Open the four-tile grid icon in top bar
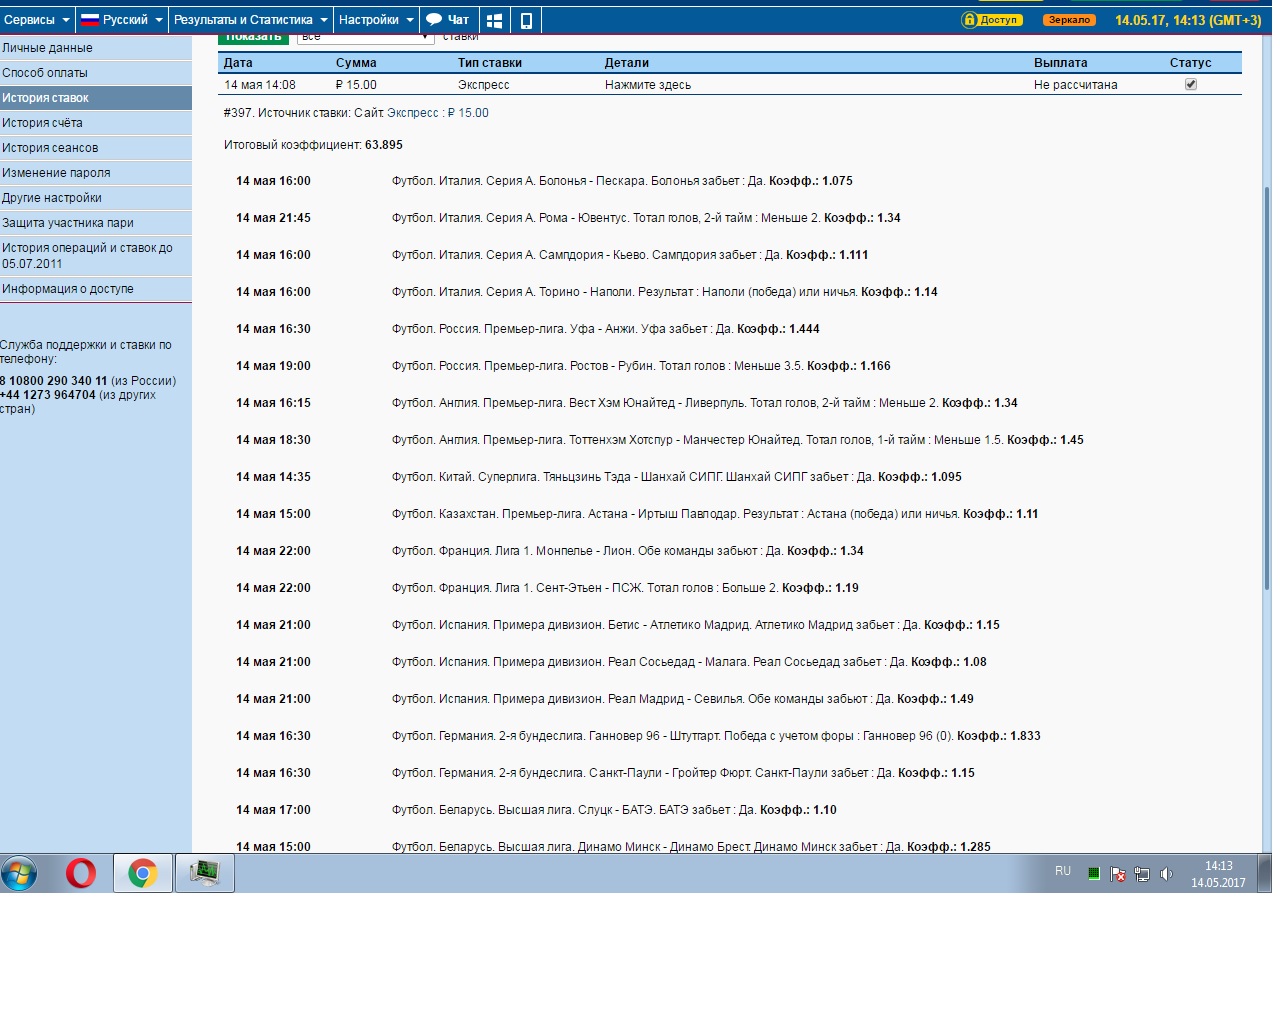 point(494,20)
